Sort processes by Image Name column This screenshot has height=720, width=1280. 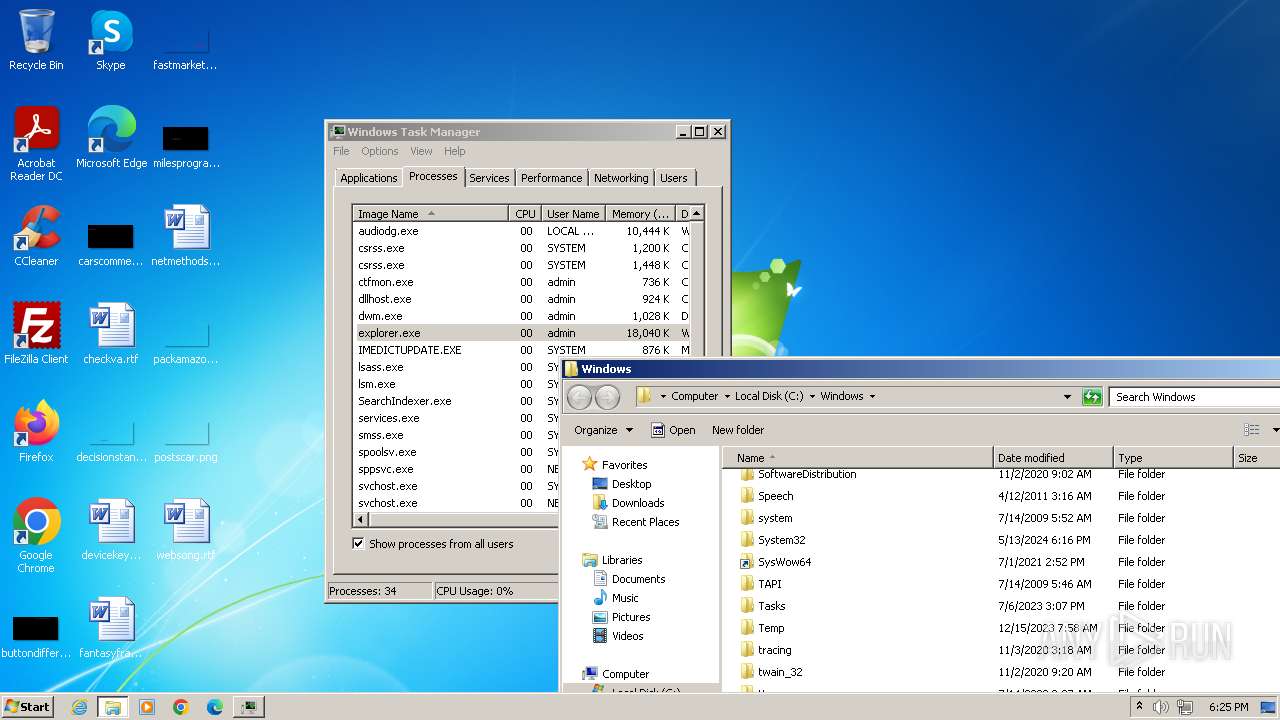point(430,213)
